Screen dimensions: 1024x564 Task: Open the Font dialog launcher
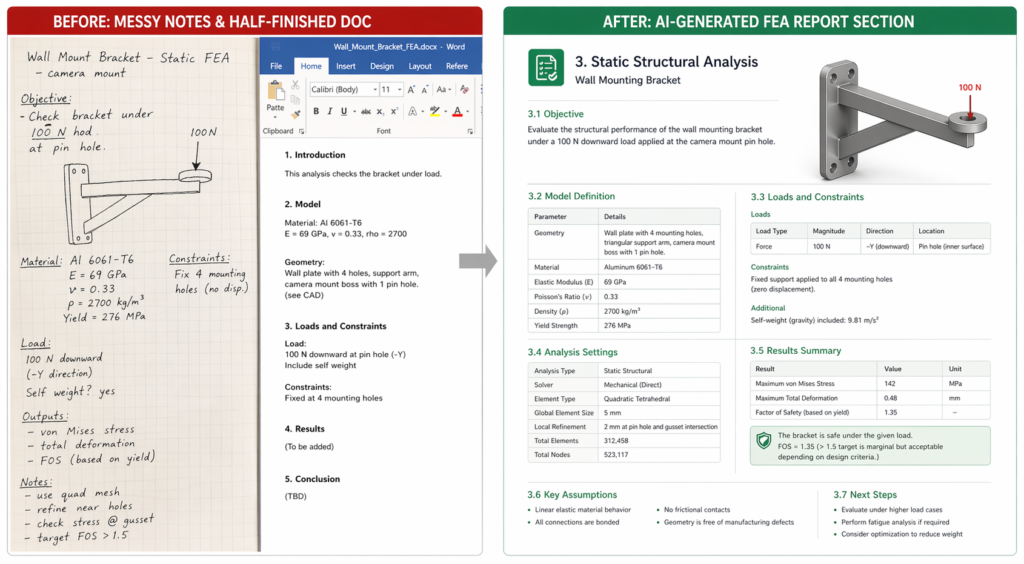(x=470, y=131)
